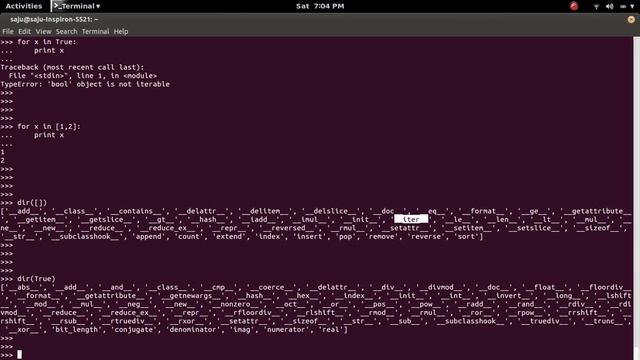Click the red recording indicator icon
The image size is (640, 360).
coord(574,6)
